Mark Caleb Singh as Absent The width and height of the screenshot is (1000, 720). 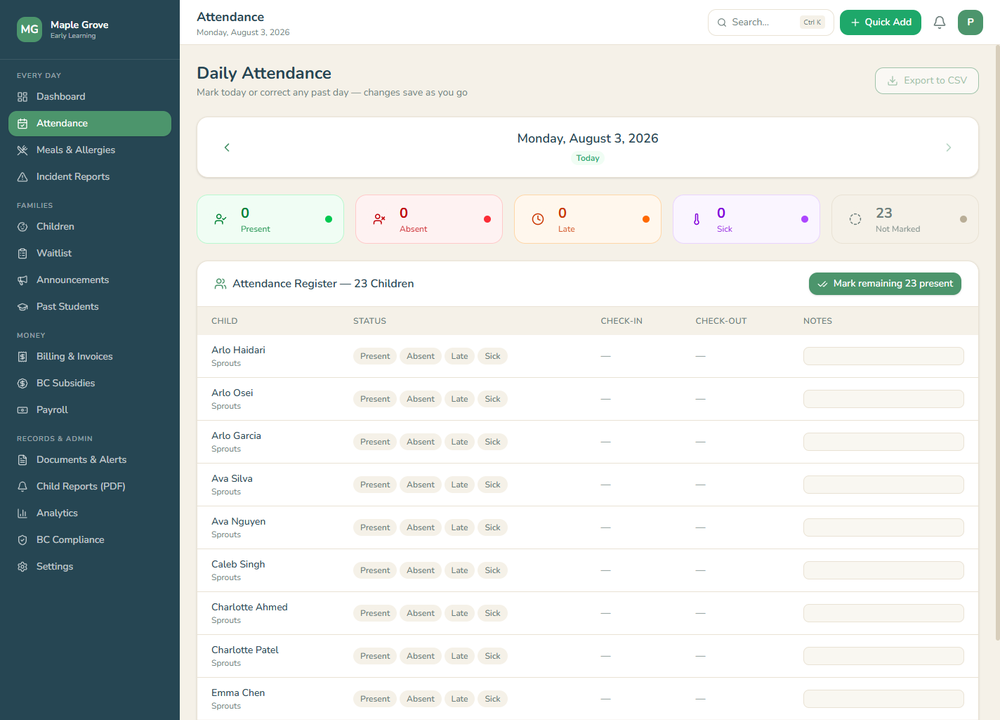(420, 570)
